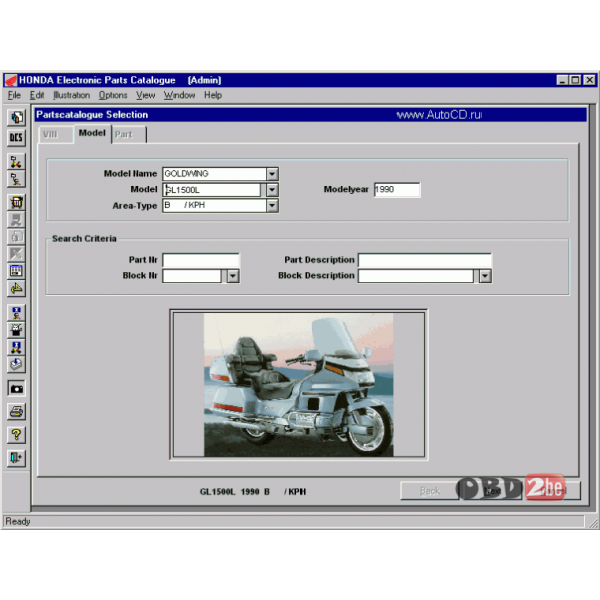Screen dimensions: 600x600
Task: Open the File menu
Action: pos(14,95)
